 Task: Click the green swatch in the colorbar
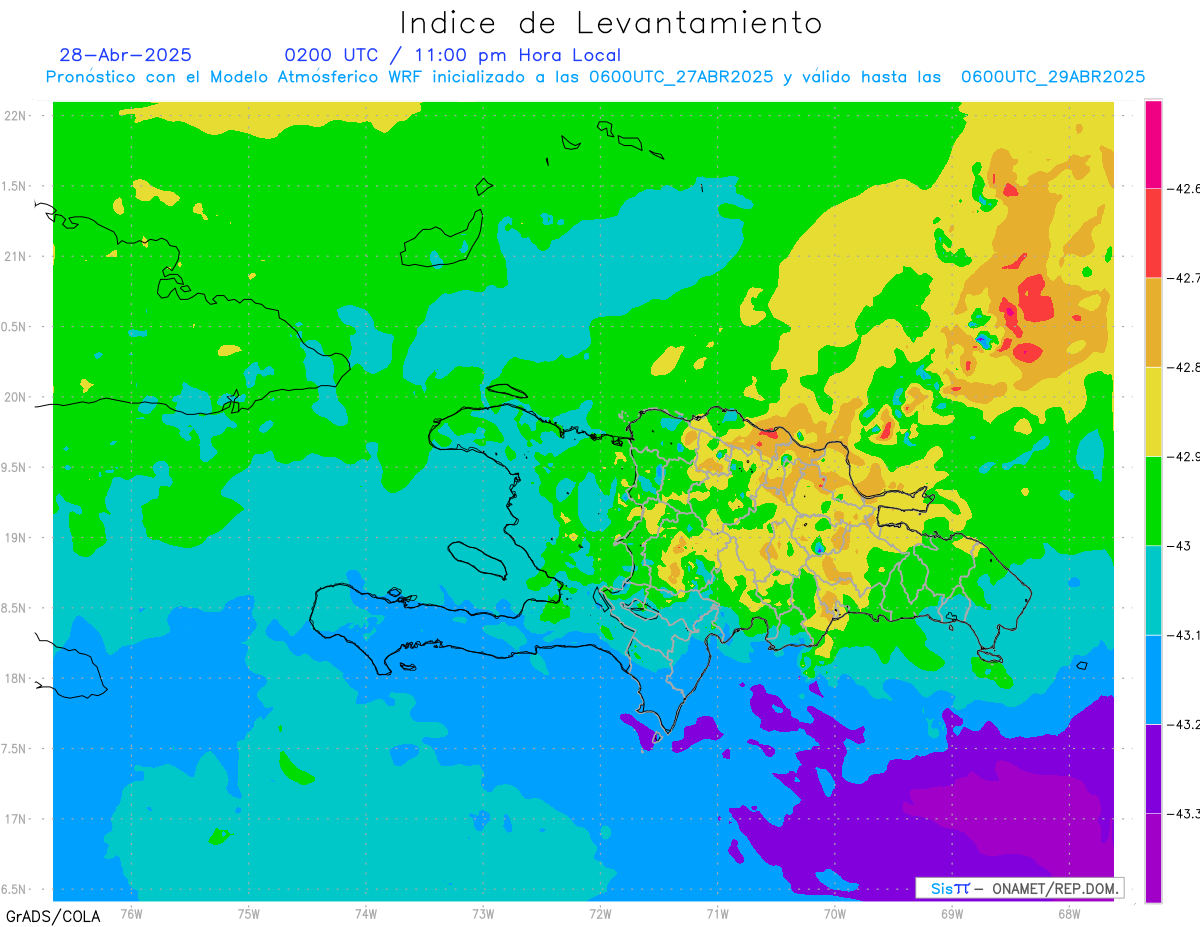tap(1153, 500)
